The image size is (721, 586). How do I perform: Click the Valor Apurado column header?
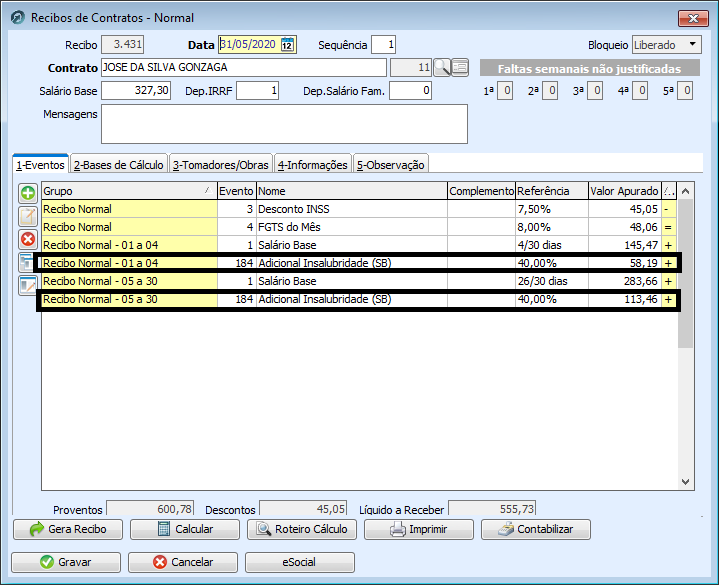(625, 191)
